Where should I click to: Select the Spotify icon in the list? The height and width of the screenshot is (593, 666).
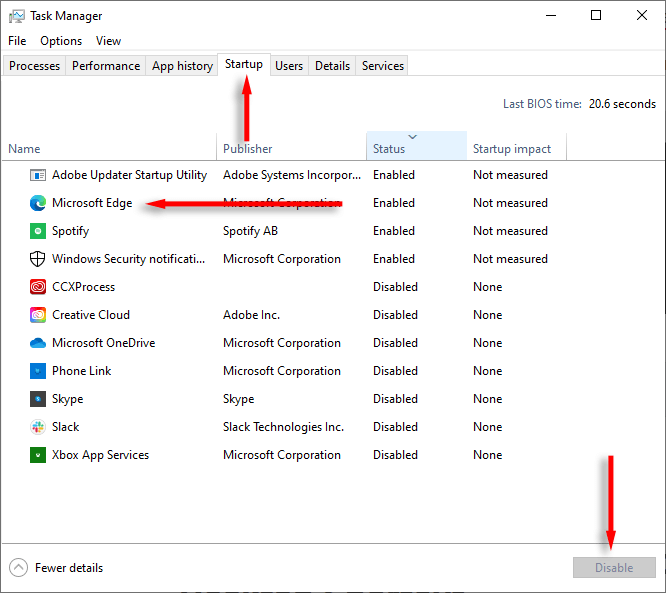[x=38, y=231]
